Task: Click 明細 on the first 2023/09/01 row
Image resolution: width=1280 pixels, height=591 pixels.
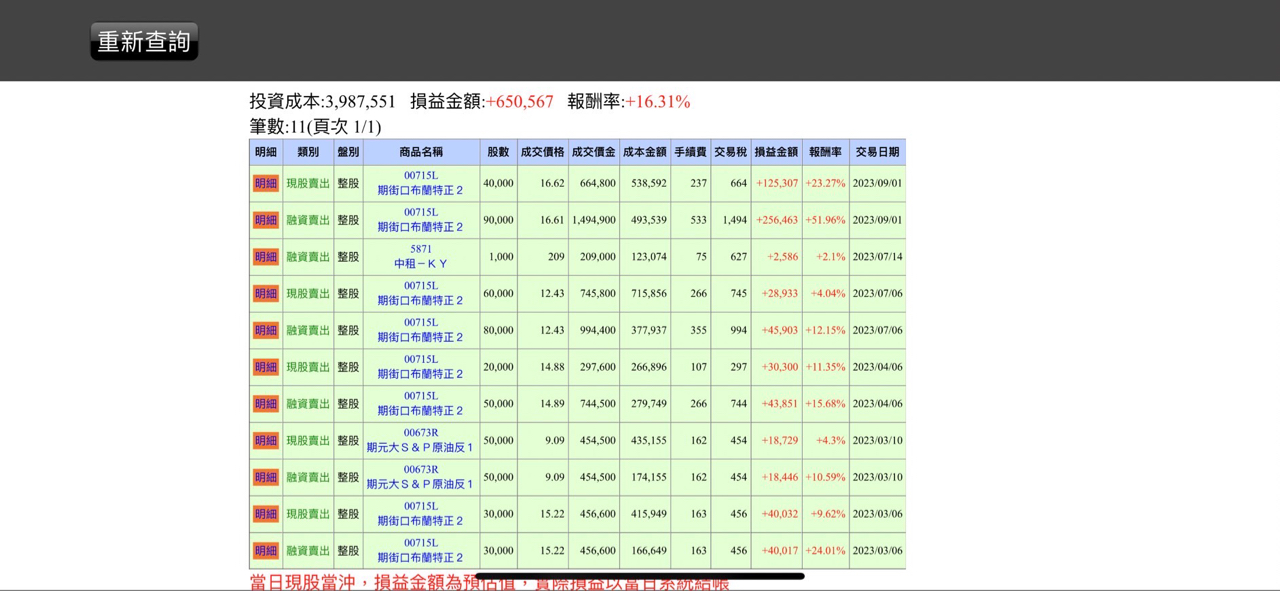Action: [x=264, y=183]
